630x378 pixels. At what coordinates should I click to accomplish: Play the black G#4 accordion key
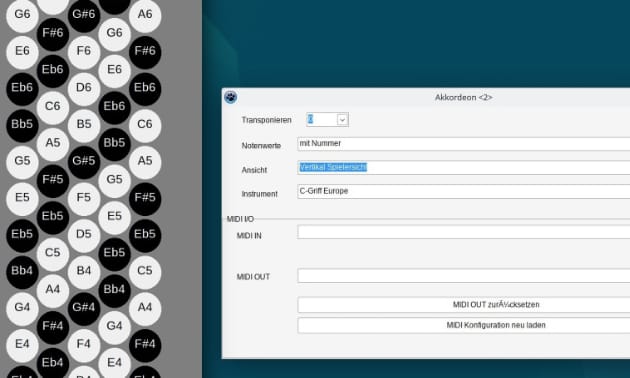click(84, 308)
